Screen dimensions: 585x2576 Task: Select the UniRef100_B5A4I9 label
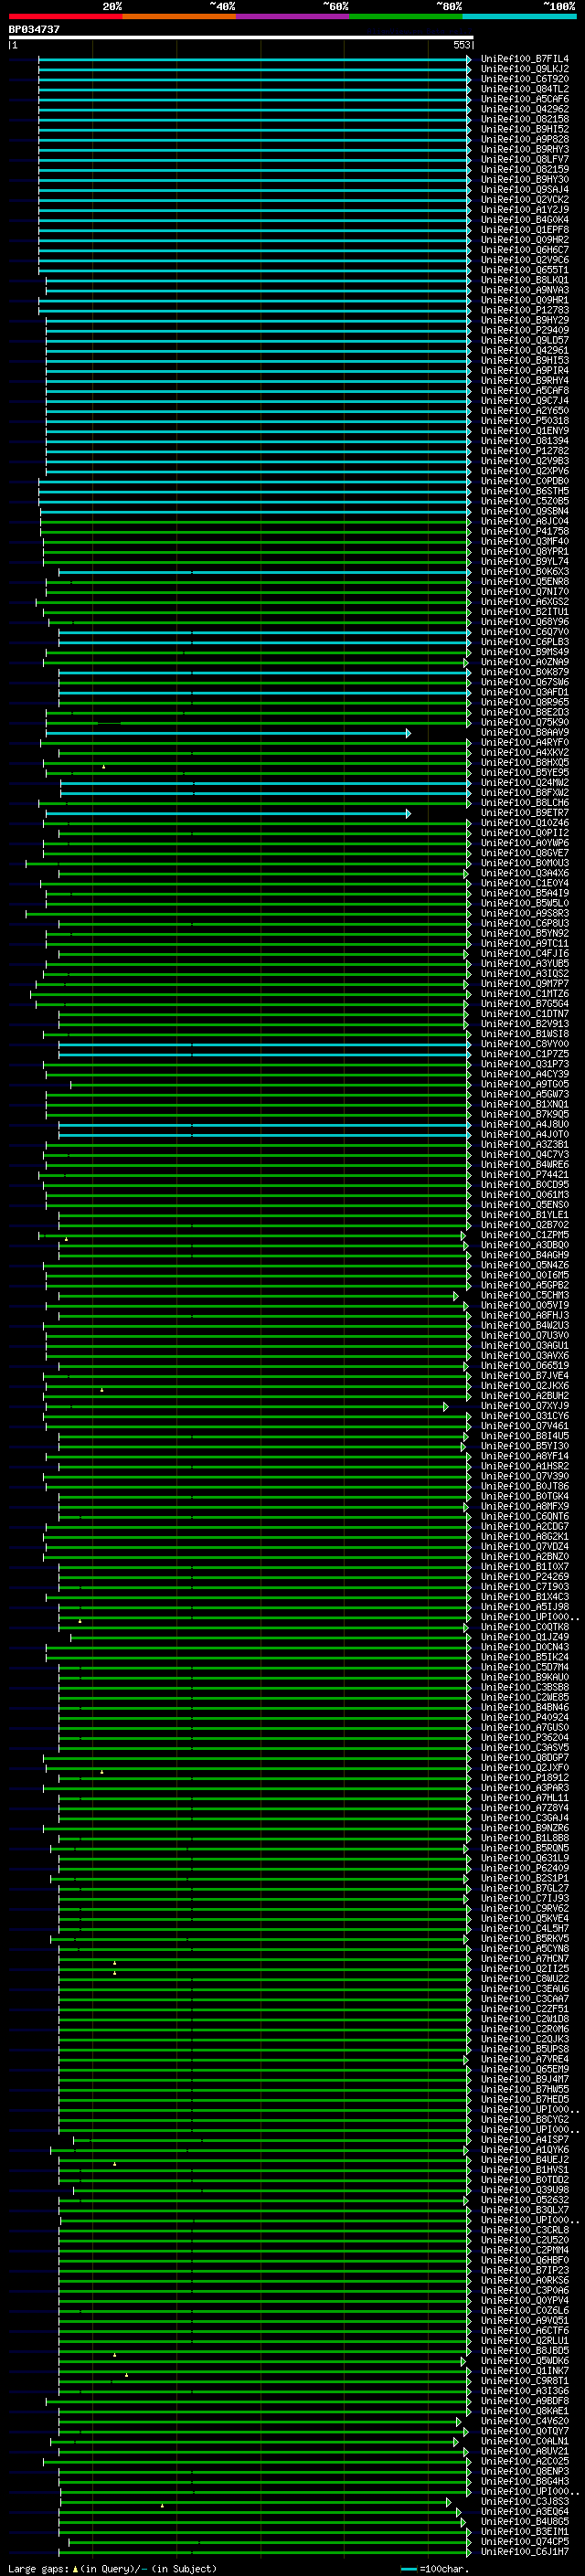pyautogui.click(x=525, y=893)
